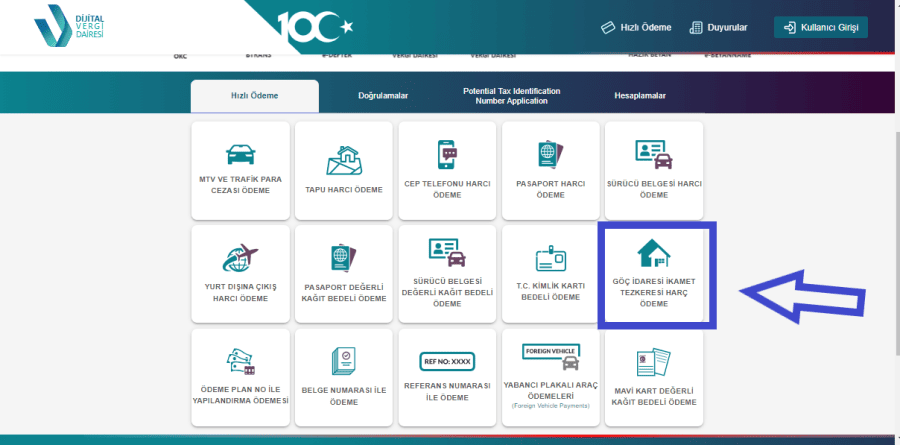Open Mavi Kart Değerli Kağıt Bedeli icon

[x=654, y=363]
